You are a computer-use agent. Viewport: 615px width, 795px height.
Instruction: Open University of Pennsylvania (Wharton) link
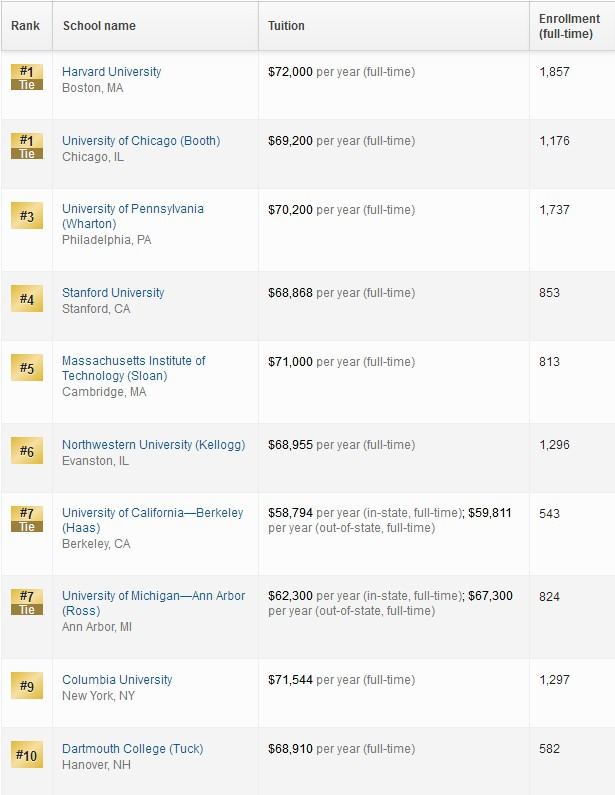133,216
